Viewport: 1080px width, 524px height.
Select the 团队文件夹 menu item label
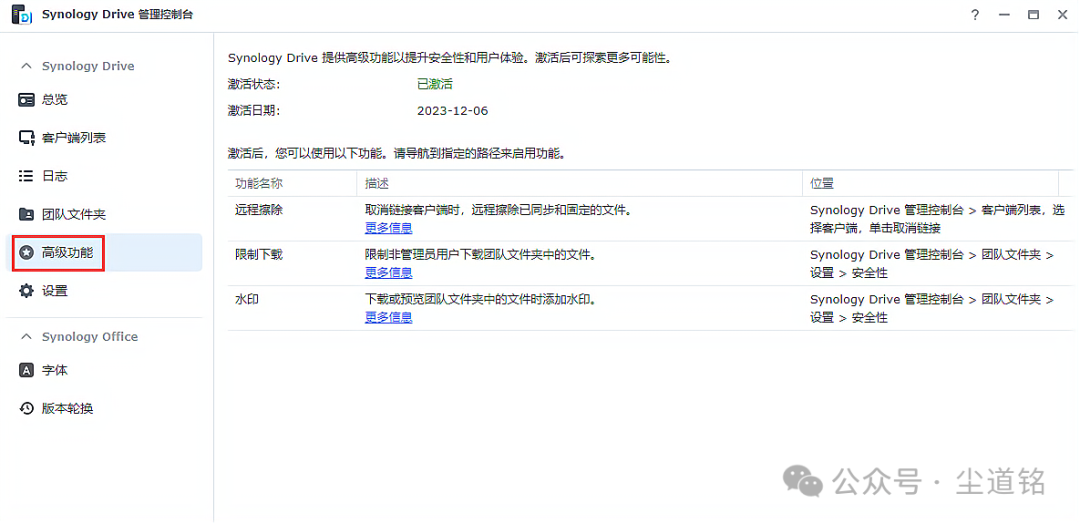click(x=73, y=214)
